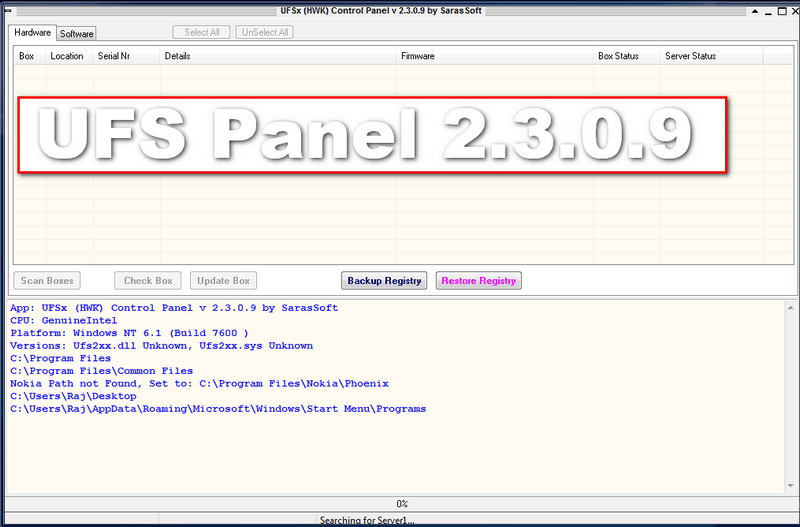Click the log line 'App: UFSx (HWK) Control Panel'
The width and height of the screenshot is (800, 527).
[174, 308]
